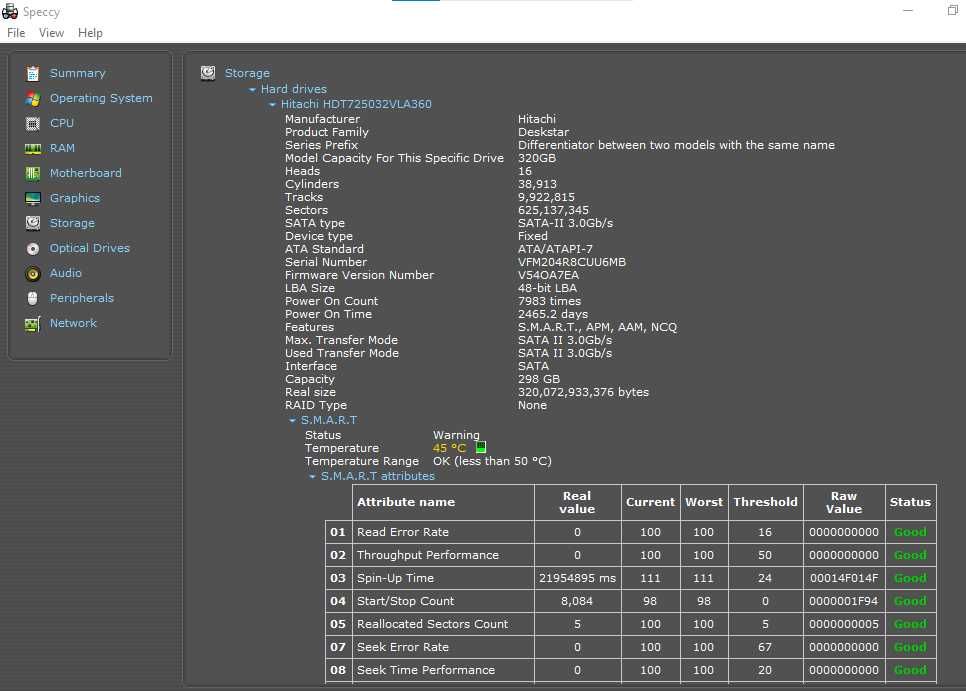Click the Real size 320,072,933,376 bytes value
This screenshot has width=966, height=691.
tap(583, 392)
